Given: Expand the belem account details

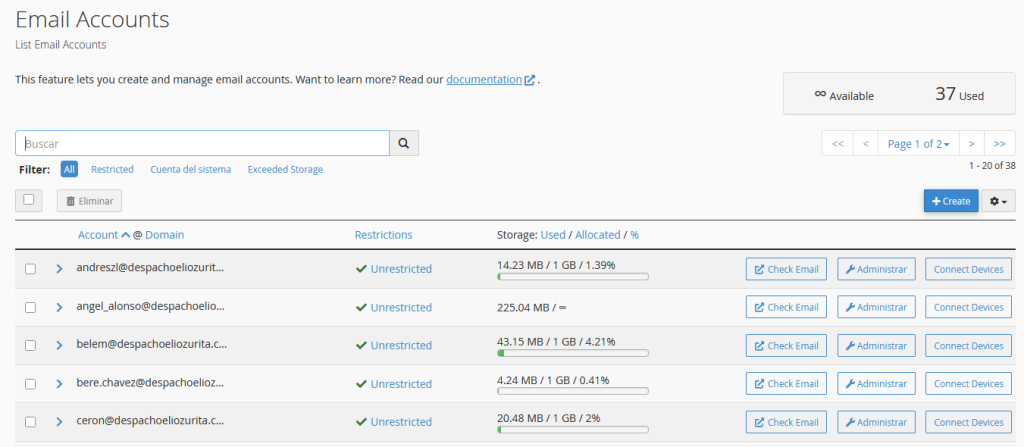Looking at the screenshot, I should (x=59, y=345).
